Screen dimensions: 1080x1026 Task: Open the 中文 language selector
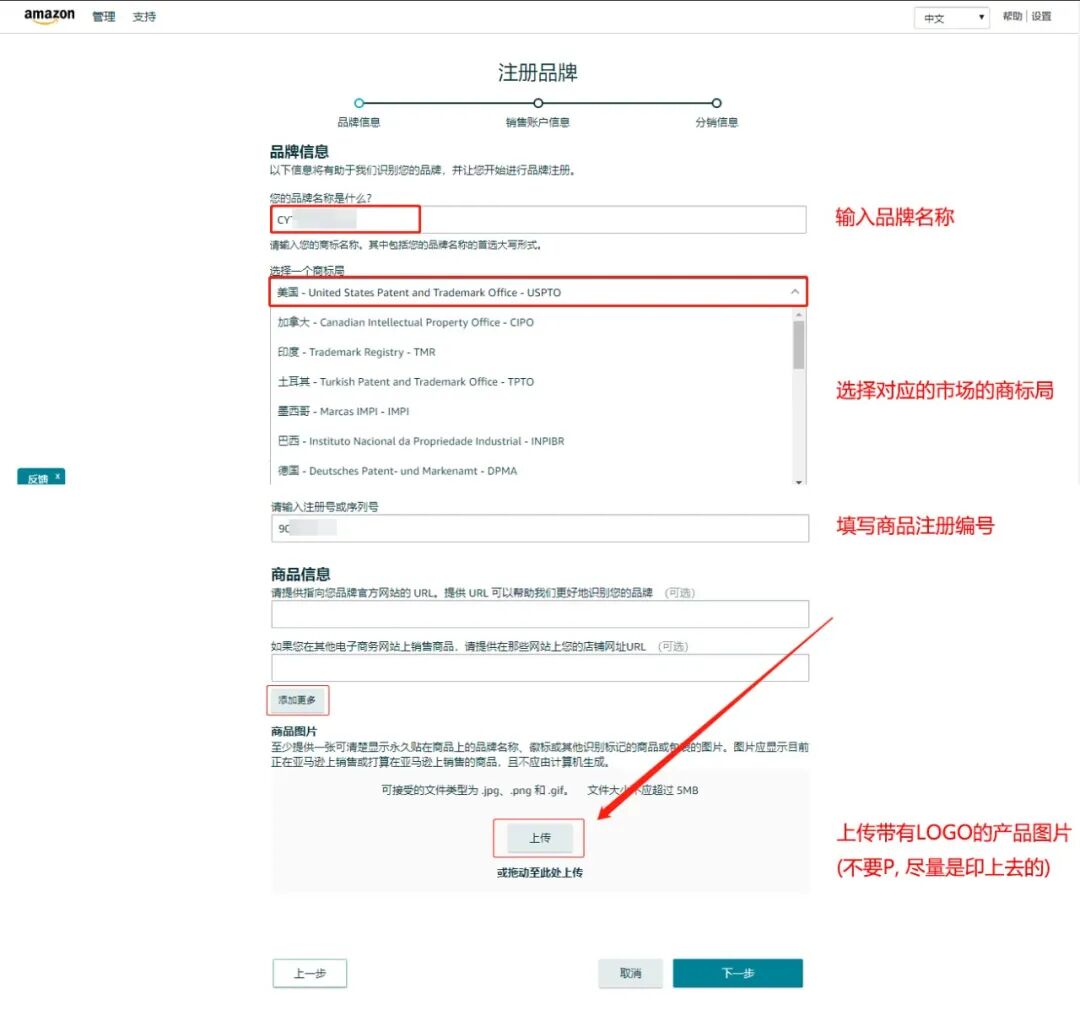tap(948, 17)
